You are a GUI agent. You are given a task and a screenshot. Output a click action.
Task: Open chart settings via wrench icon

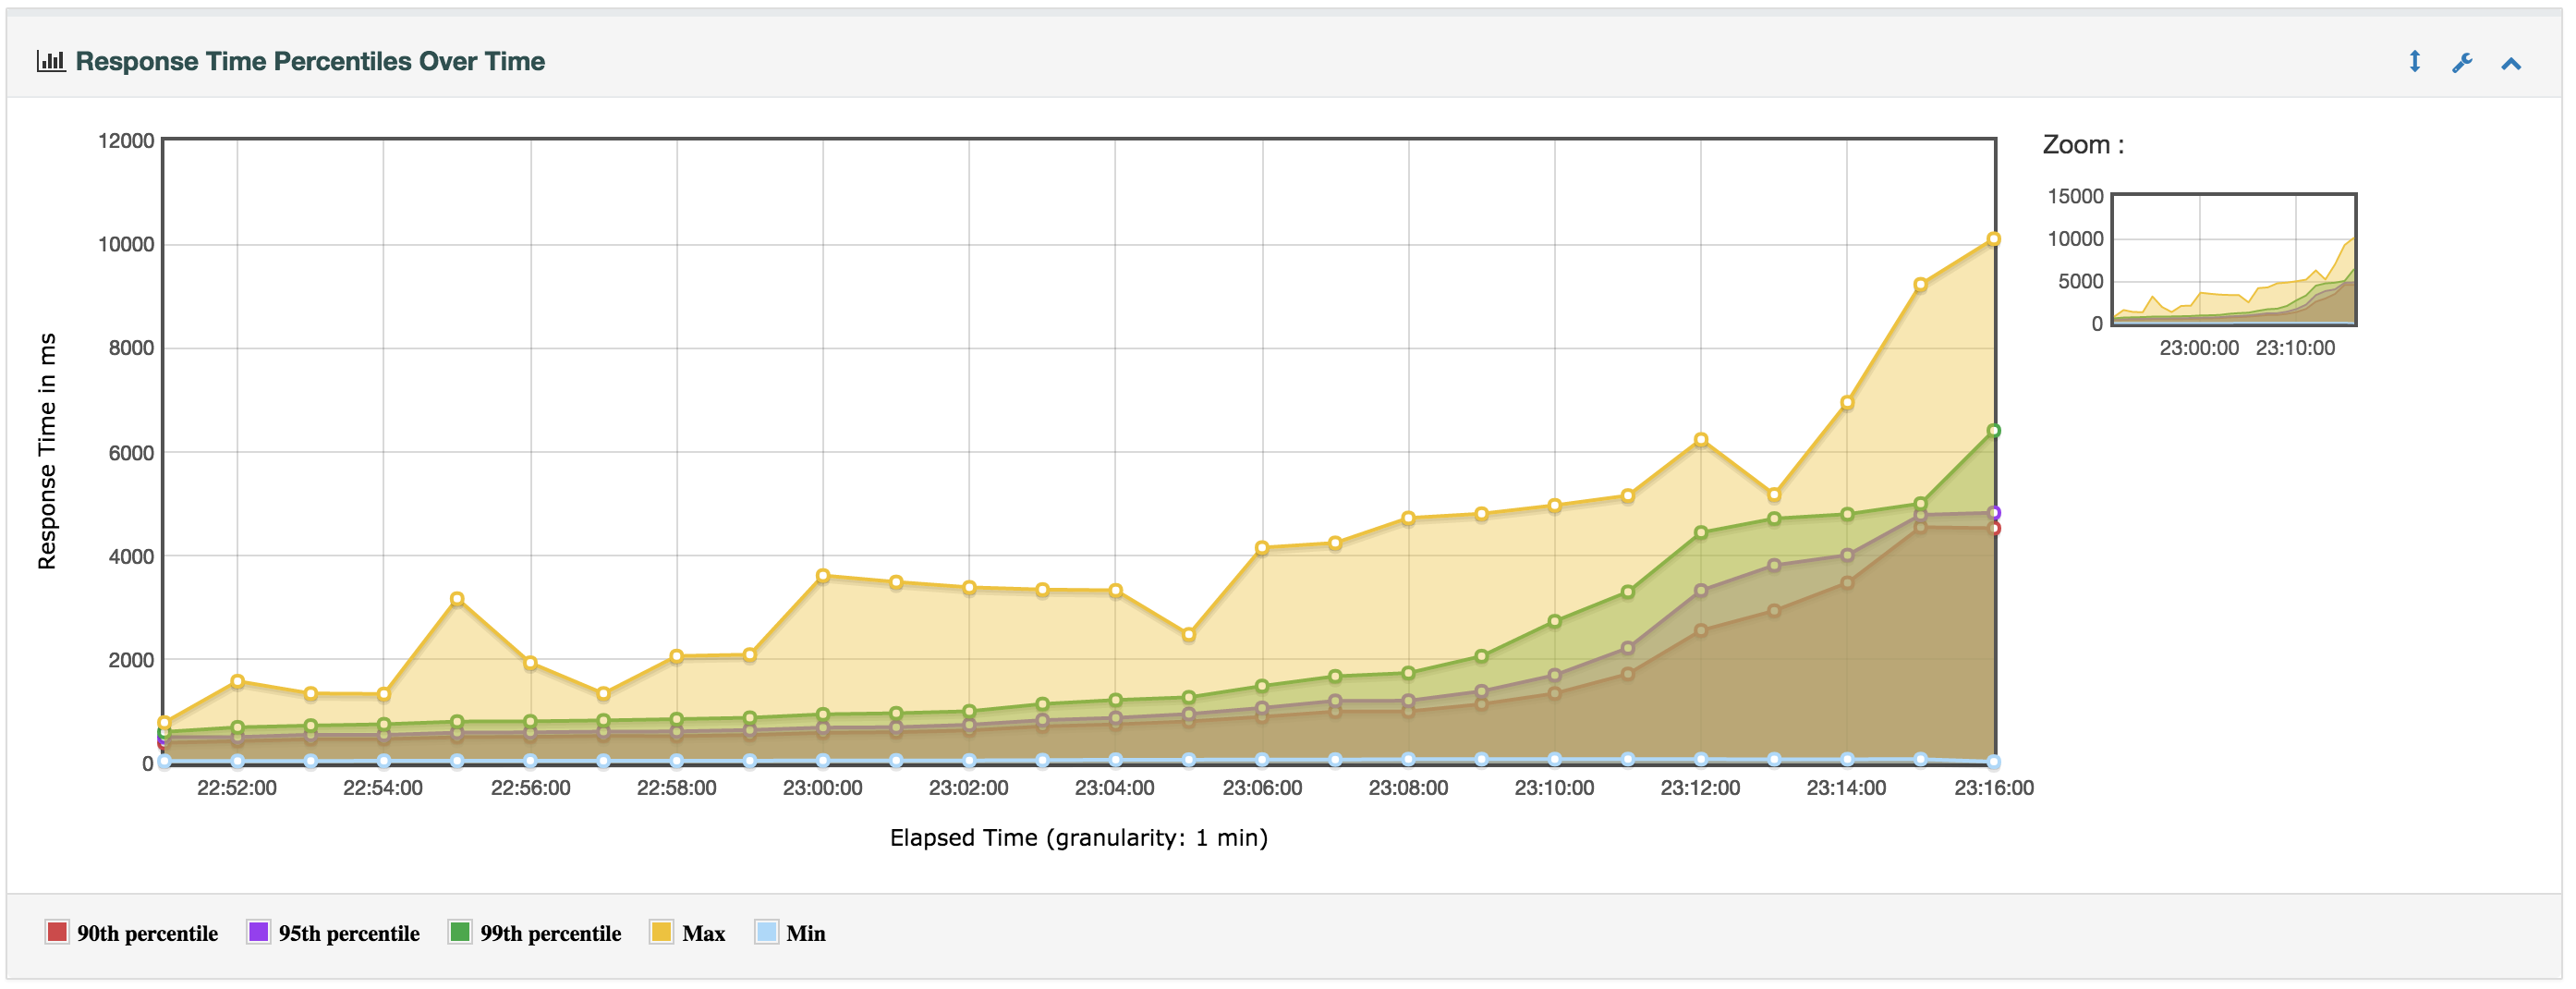click(2462, 63)
